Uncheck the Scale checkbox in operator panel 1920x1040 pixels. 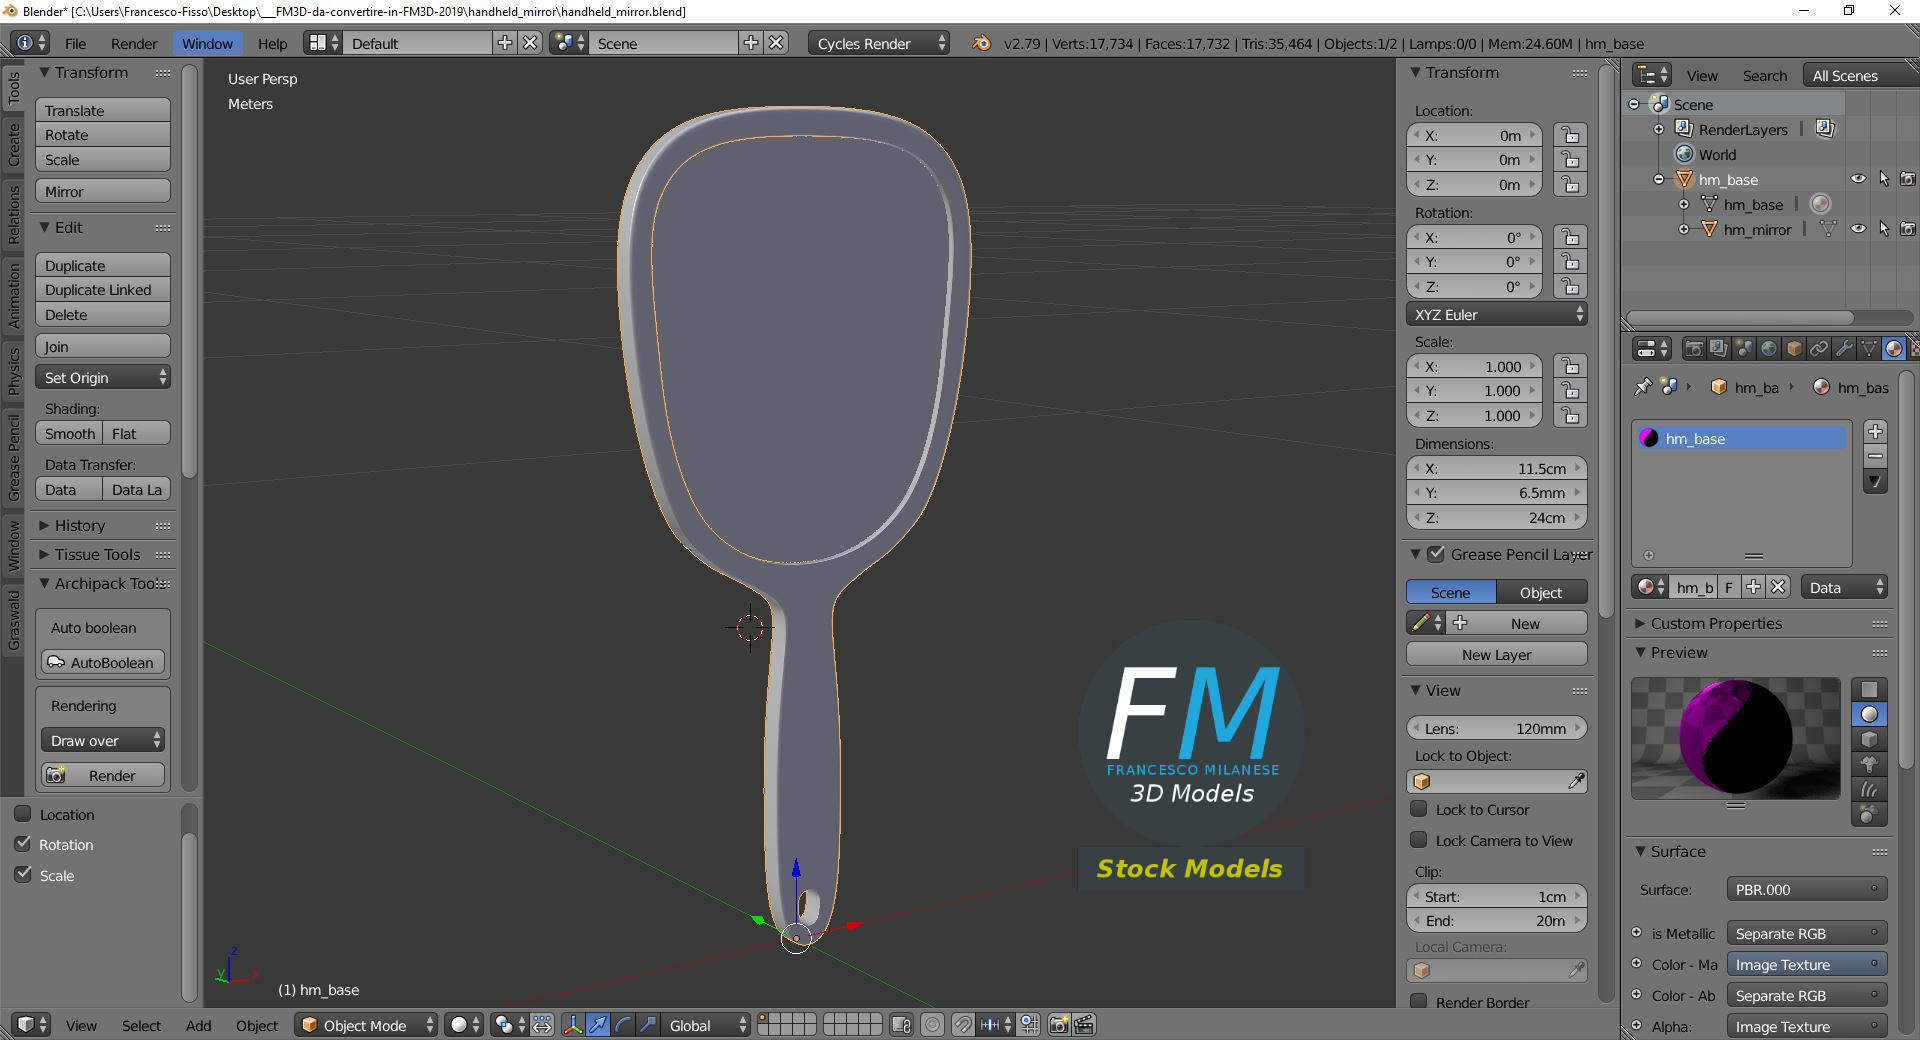[23, 875]
